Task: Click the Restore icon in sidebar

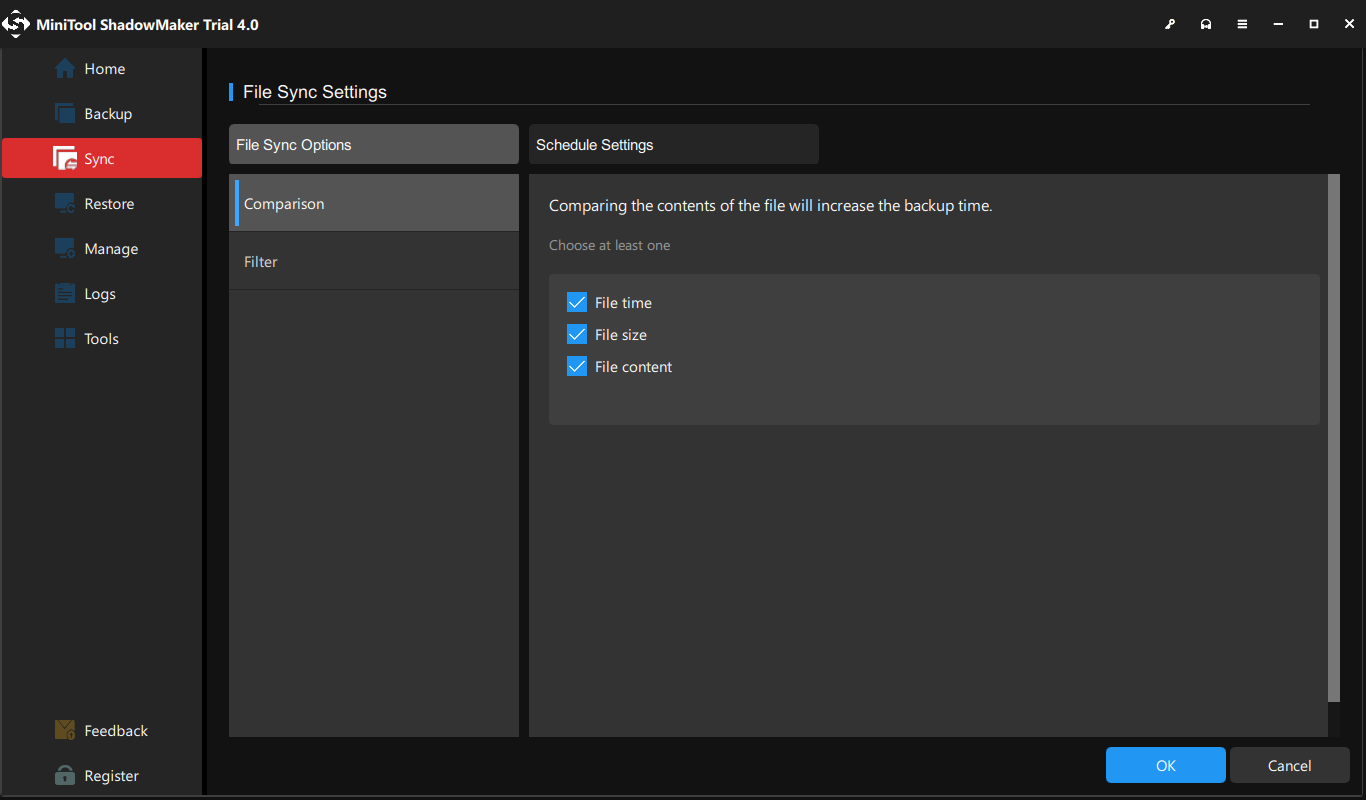Action: (x=65, y=204)
